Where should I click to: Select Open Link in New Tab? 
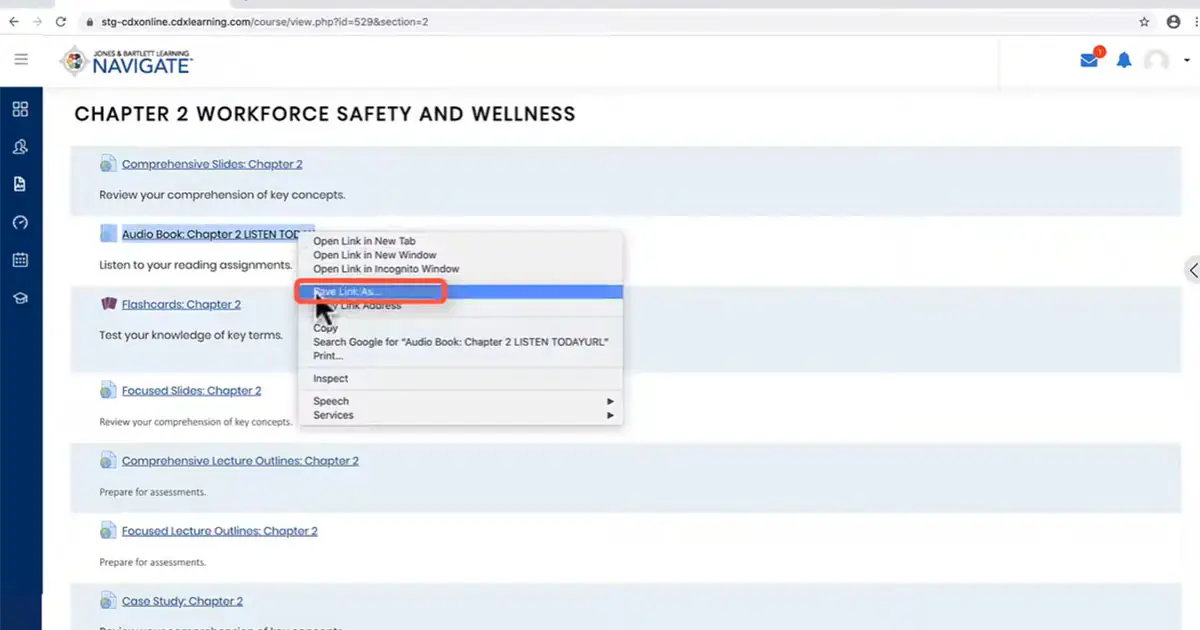point(364,241)
